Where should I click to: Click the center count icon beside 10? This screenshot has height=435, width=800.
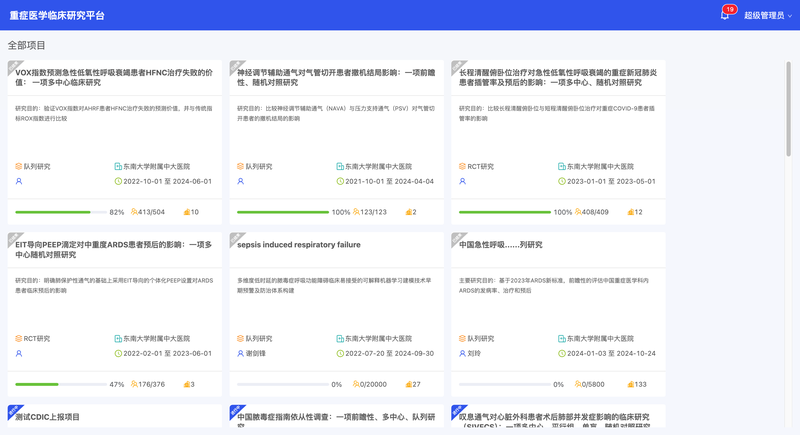[187, 212]
